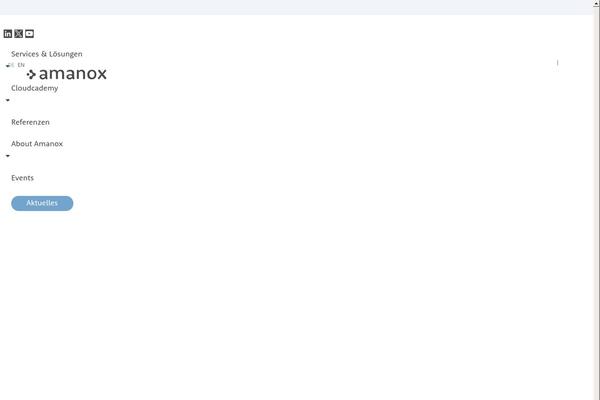Open the LinkedIn social icon
The height and width of the screenshot is (400, 600).
tap(8, 34)
